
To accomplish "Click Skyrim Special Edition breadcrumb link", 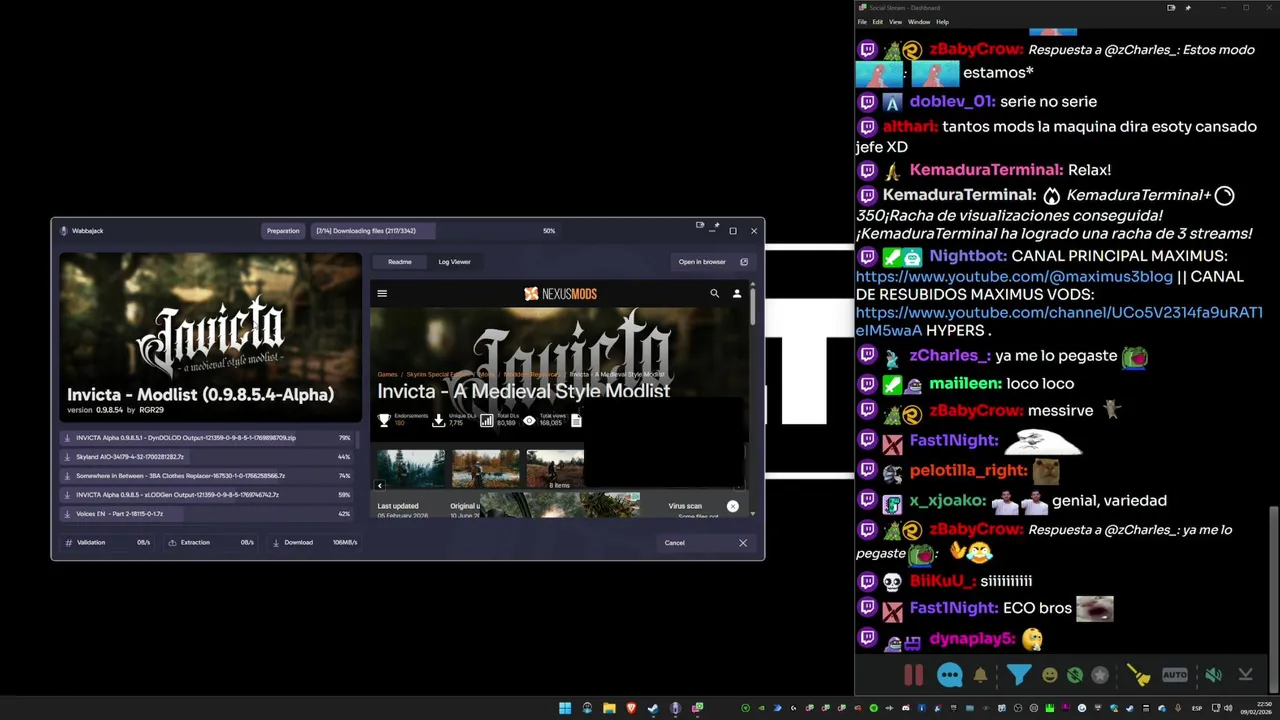I will point(440,374).
